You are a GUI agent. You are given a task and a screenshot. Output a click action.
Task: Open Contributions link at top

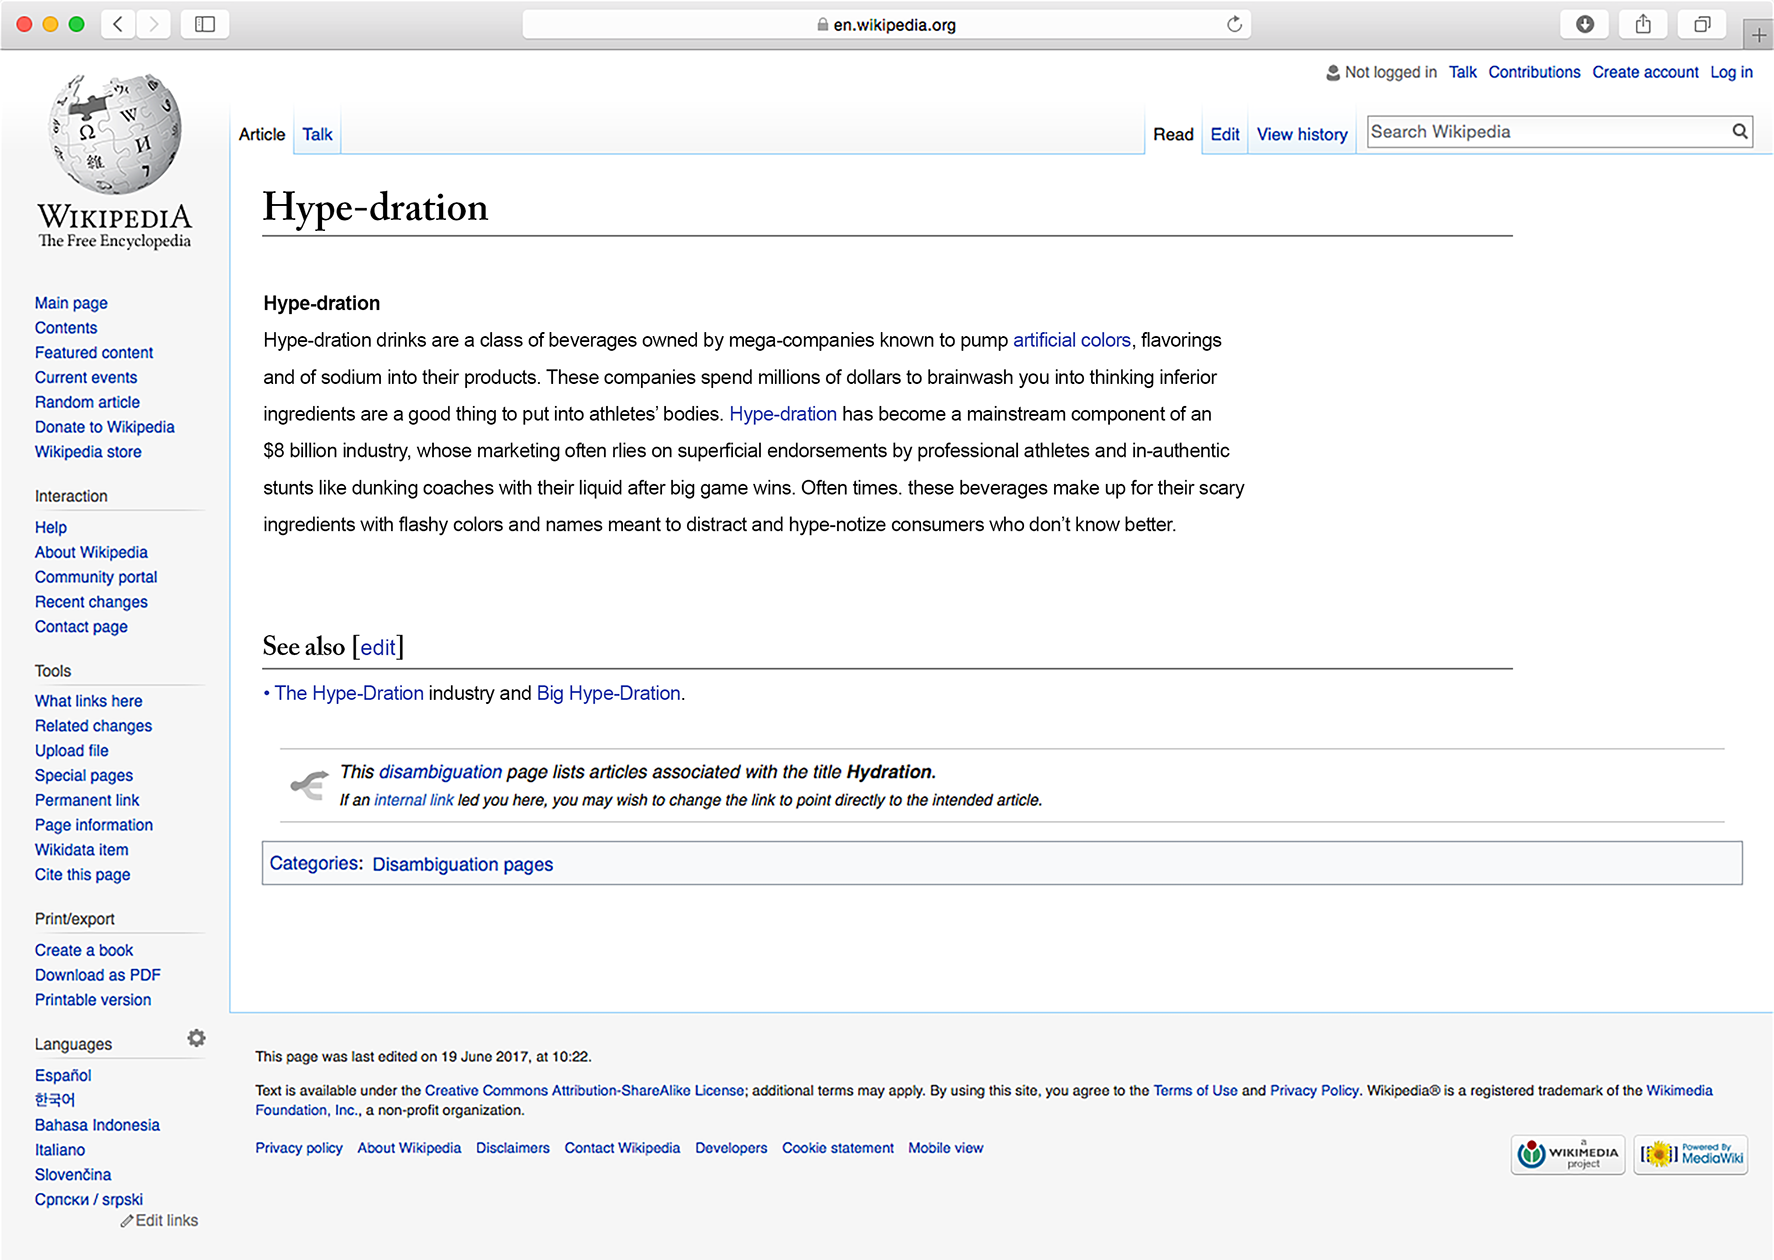point(1534,72)
